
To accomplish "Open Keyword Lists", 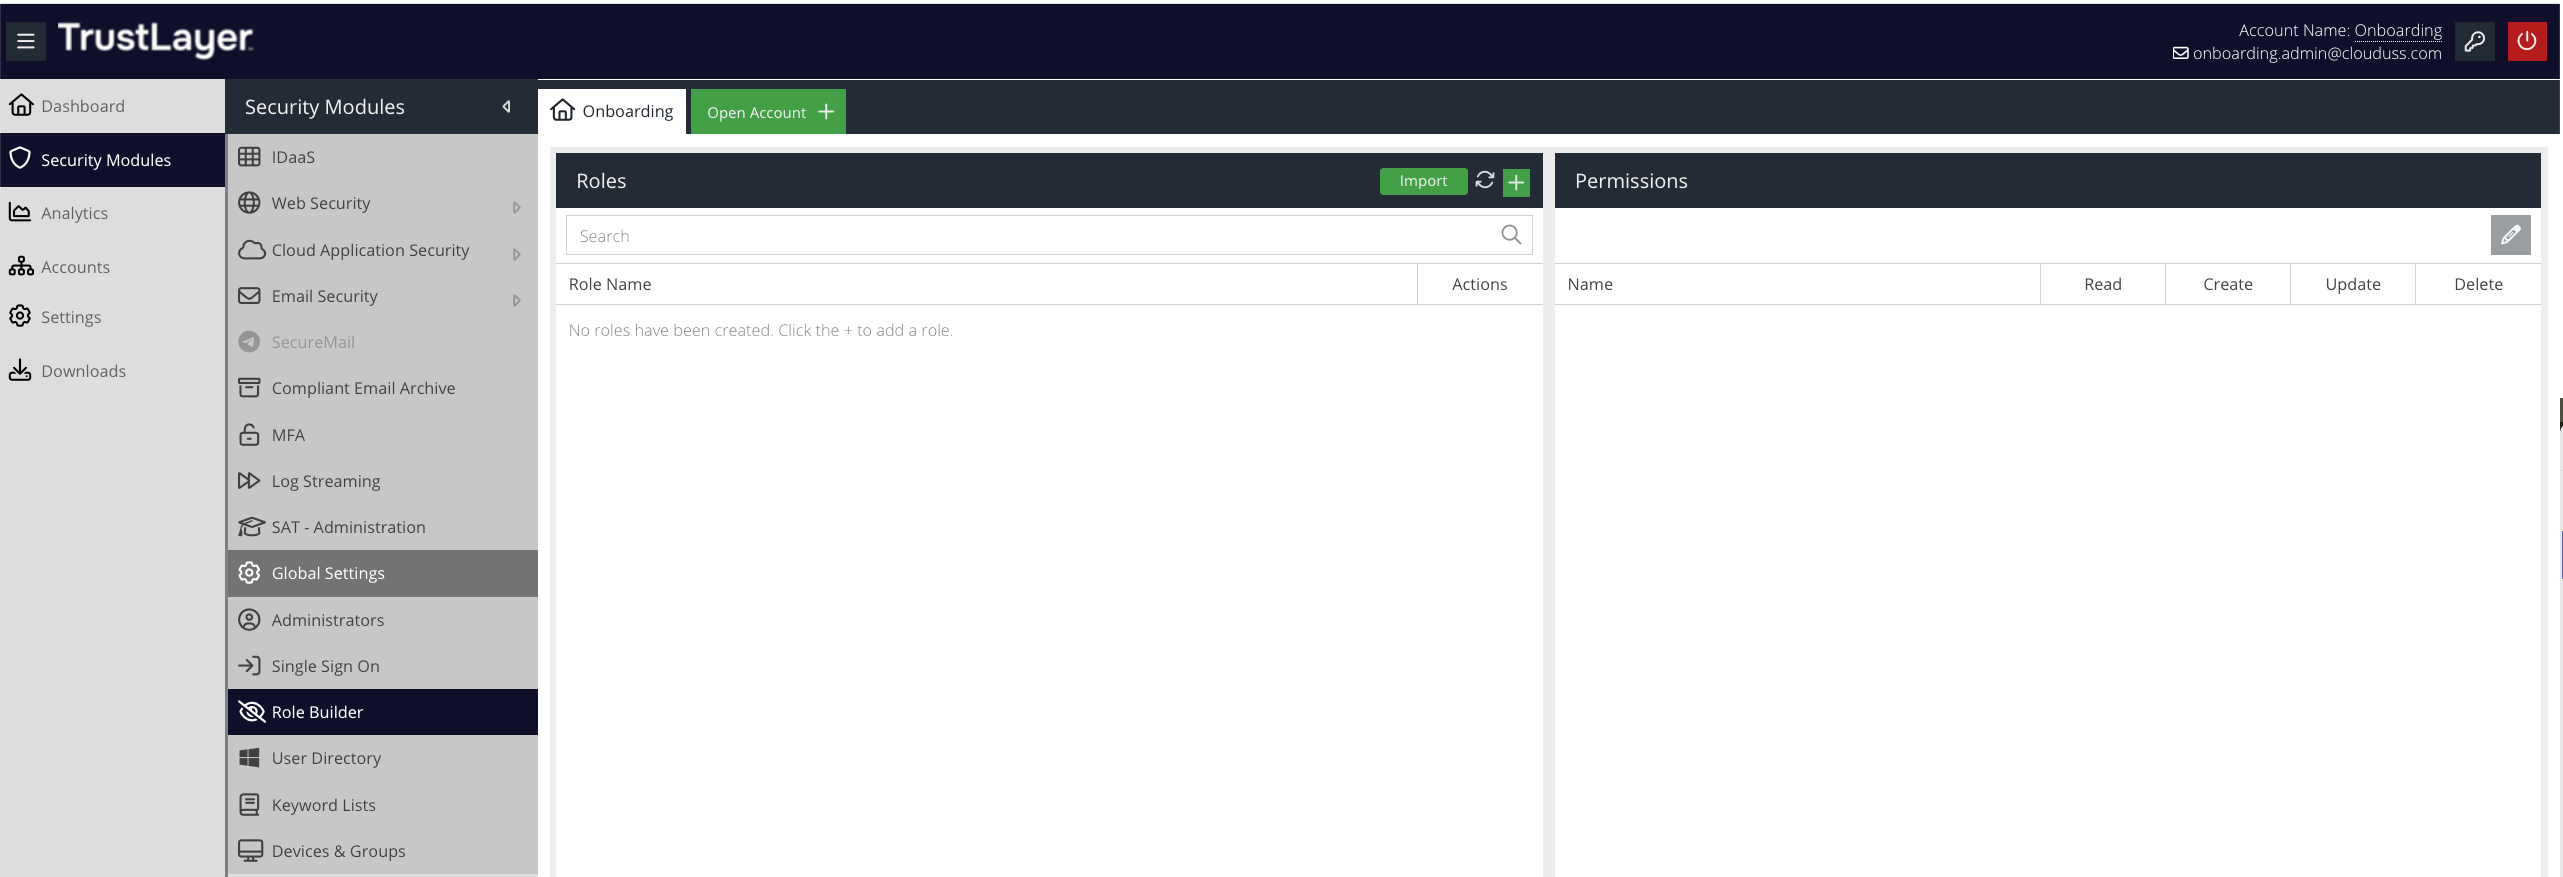I will tap(383, 805).
